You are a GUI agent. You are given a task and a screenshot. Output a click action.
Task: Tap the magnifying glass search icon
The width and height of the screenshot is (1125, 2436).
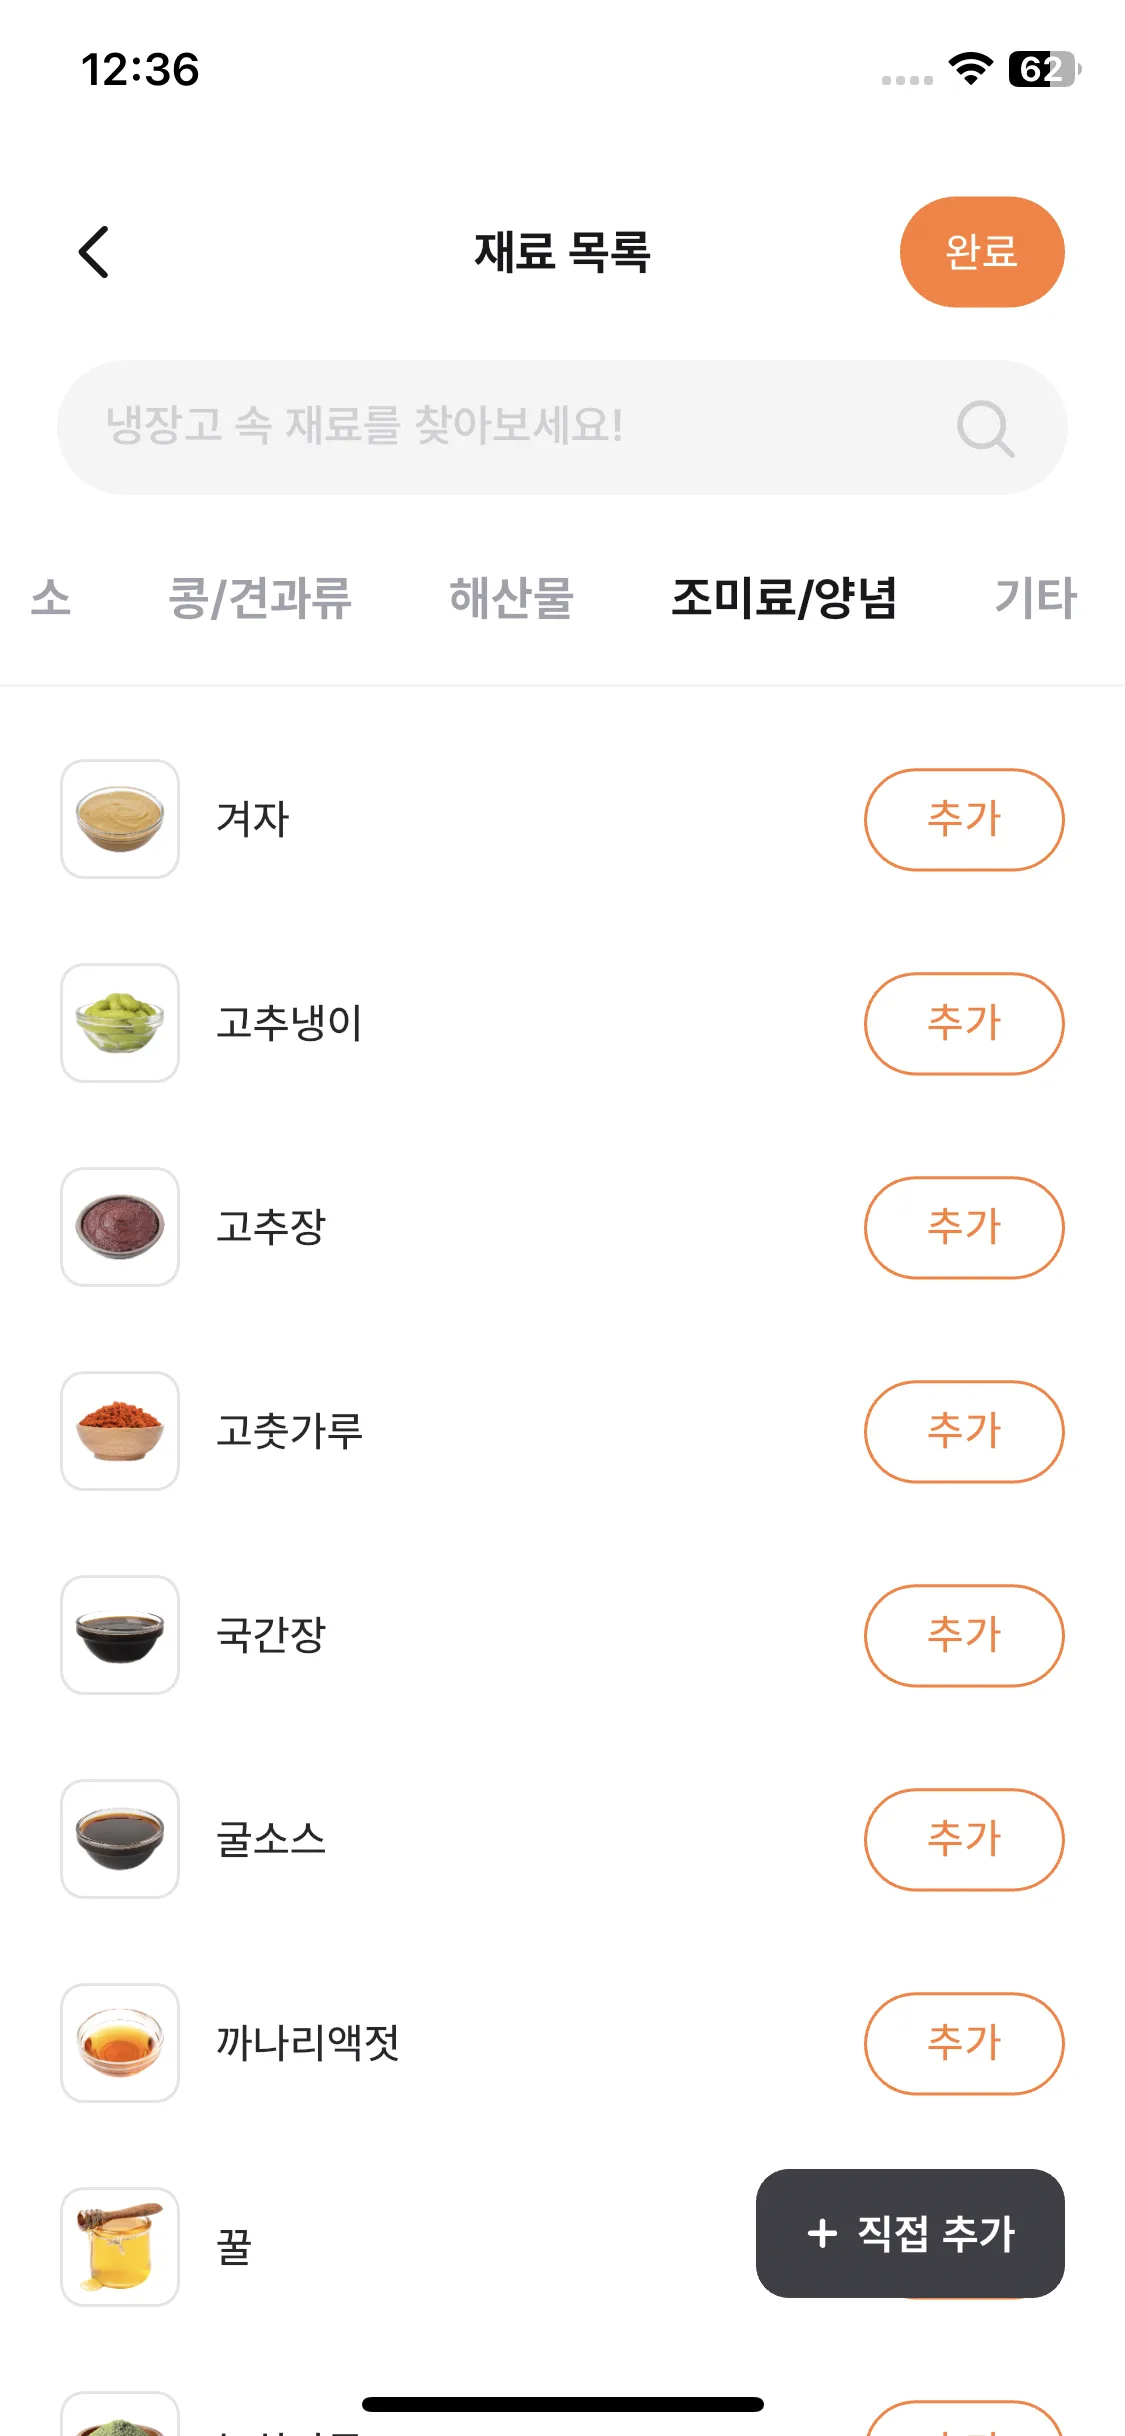click(x=985, y=428)
